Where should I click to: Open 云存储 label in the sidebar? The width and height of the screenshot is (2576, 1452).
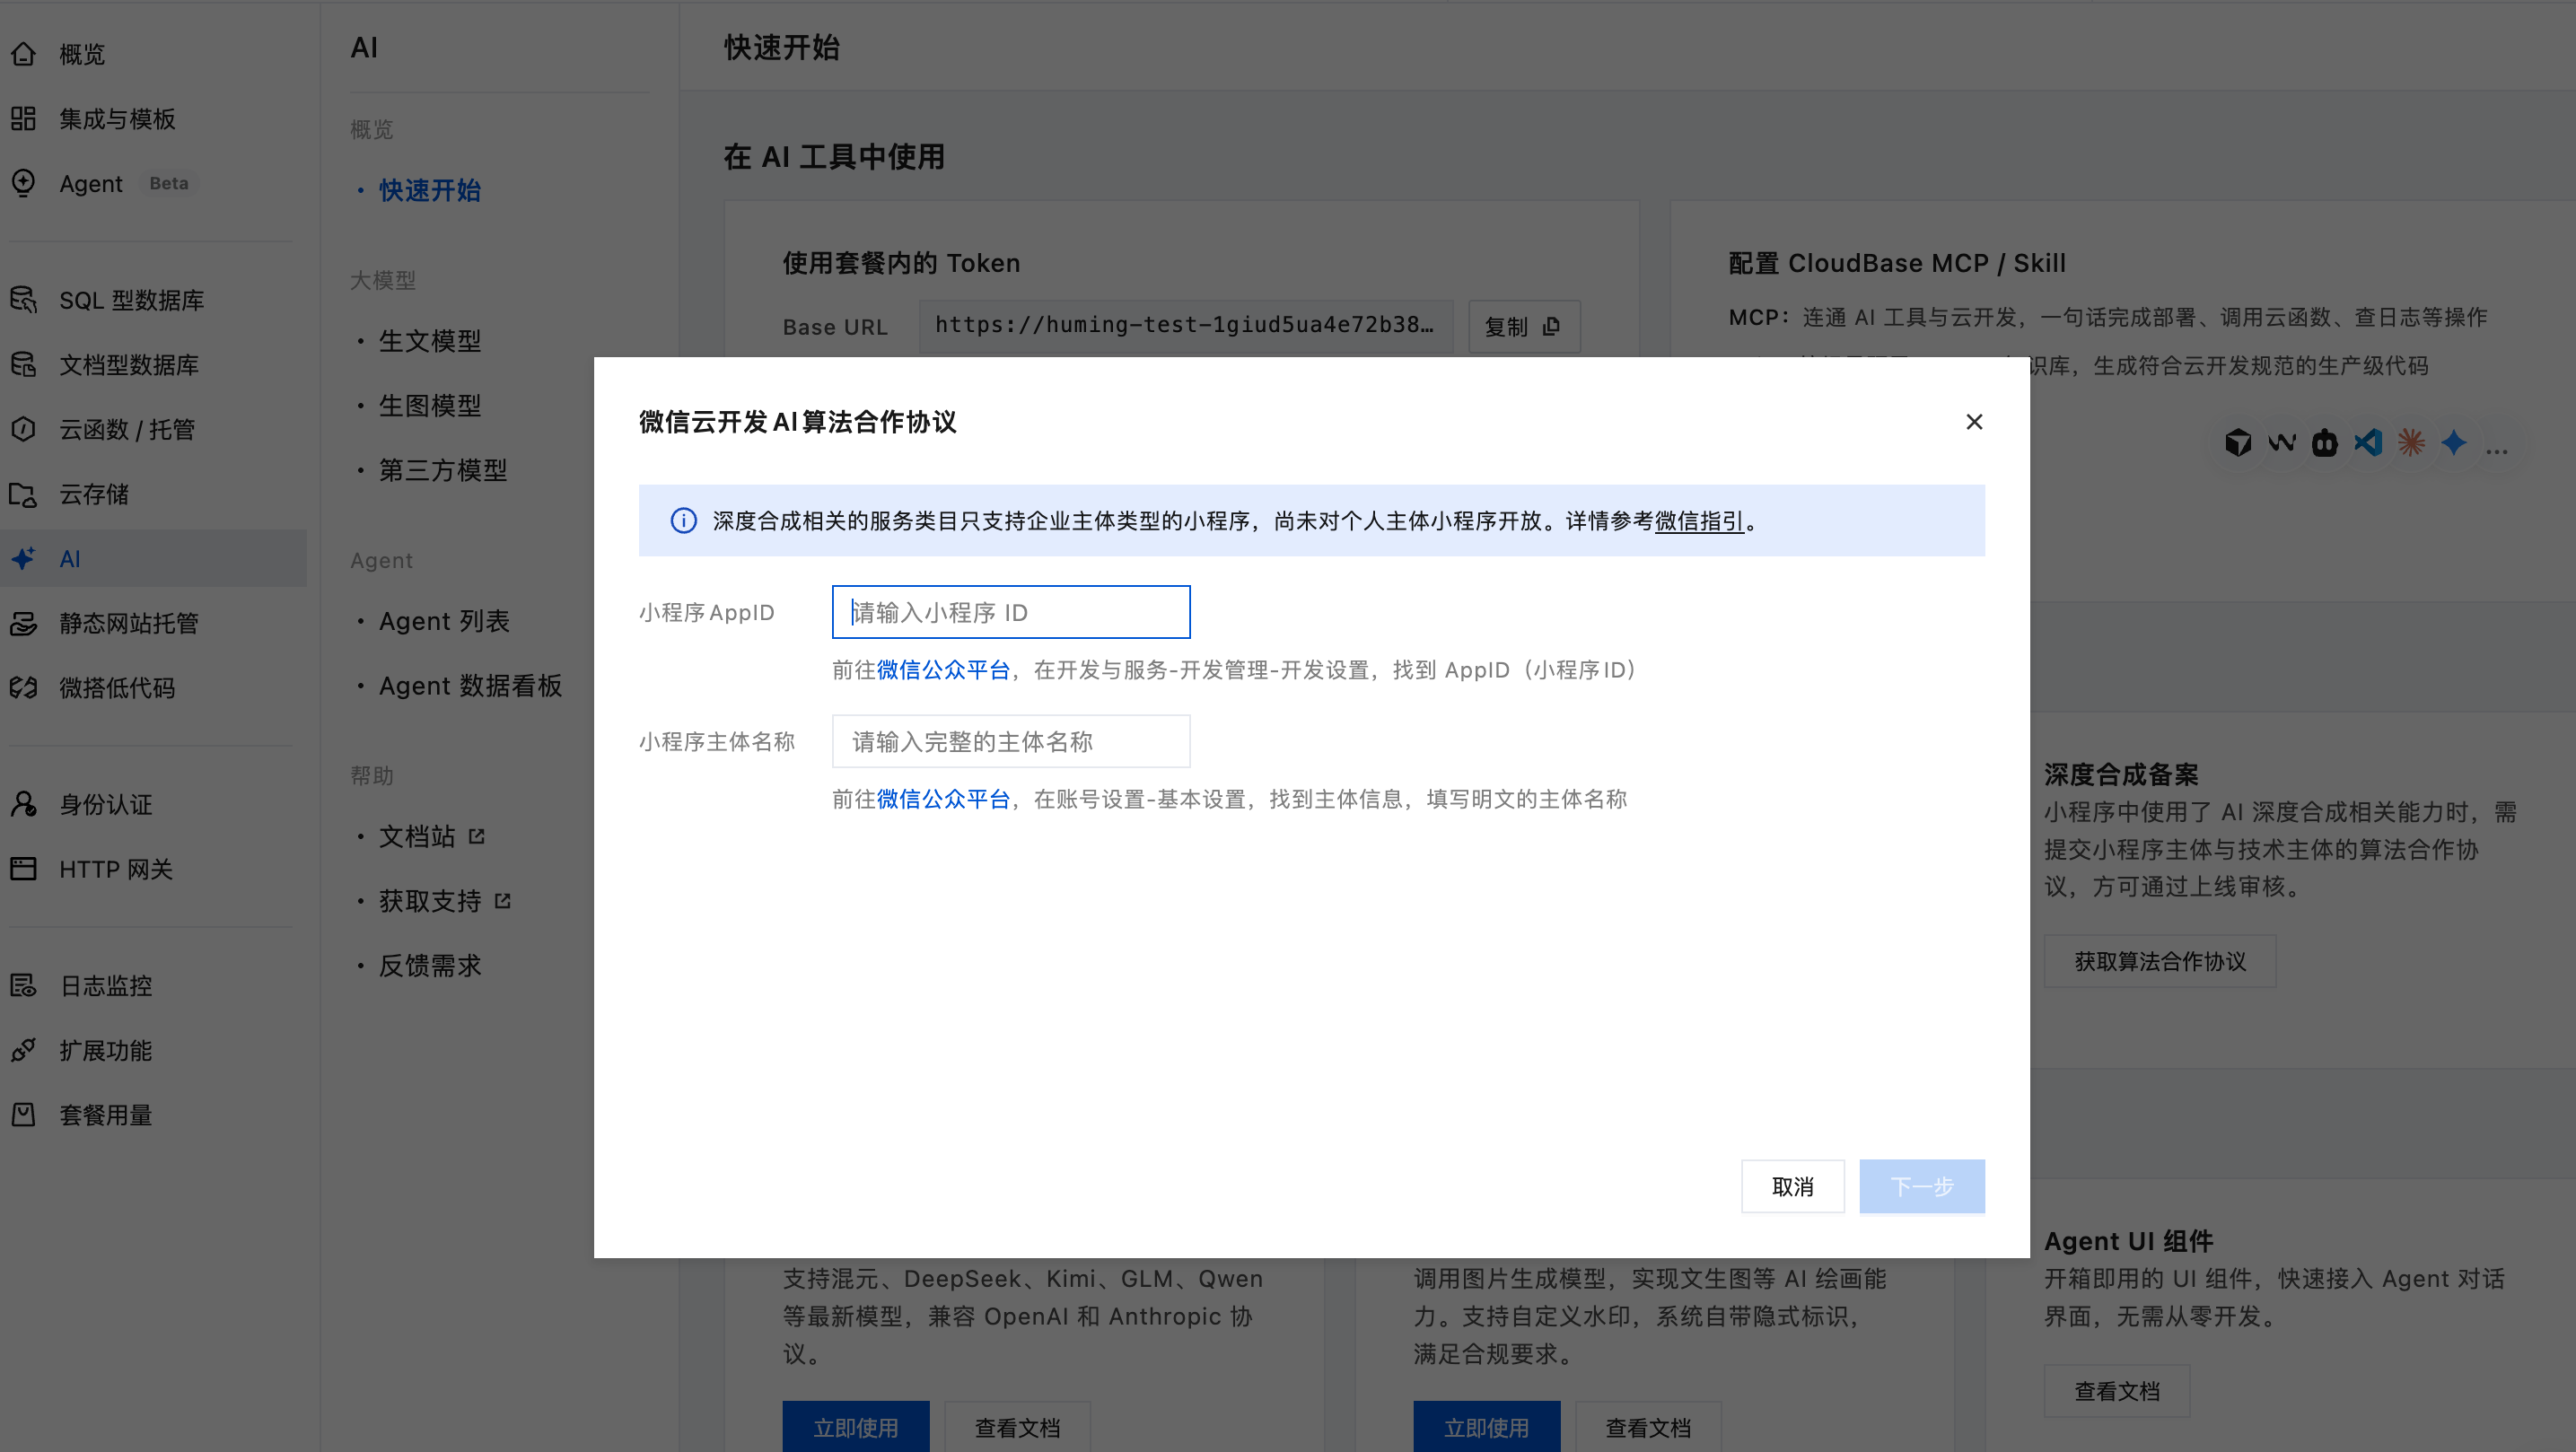(x=94, y=494)
